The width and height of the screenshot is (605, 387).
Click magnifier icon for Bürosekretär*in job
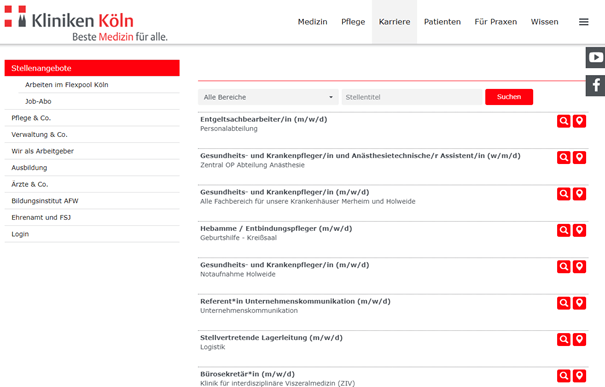point(564,376)
